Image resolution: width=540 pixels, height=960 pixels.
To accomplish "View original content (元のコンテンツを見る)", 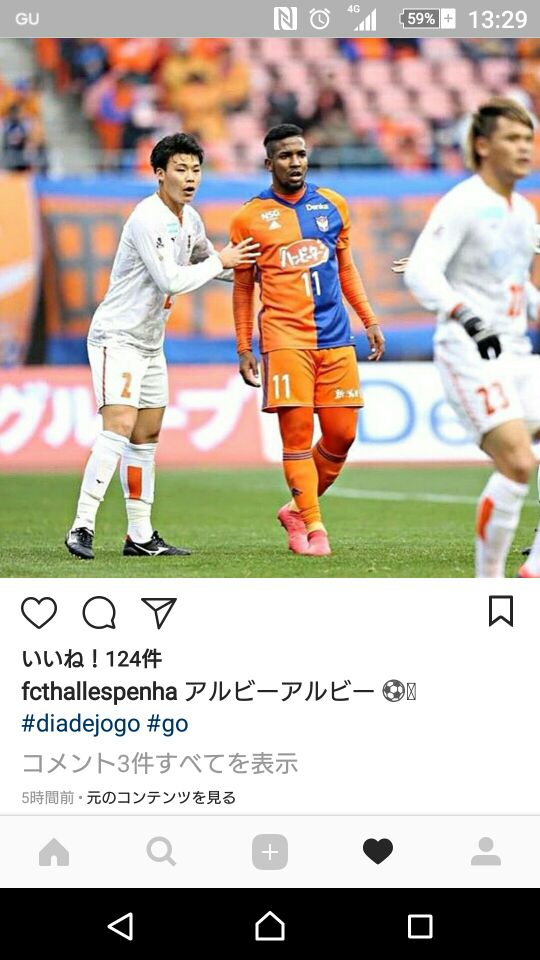I will point(161,798).
